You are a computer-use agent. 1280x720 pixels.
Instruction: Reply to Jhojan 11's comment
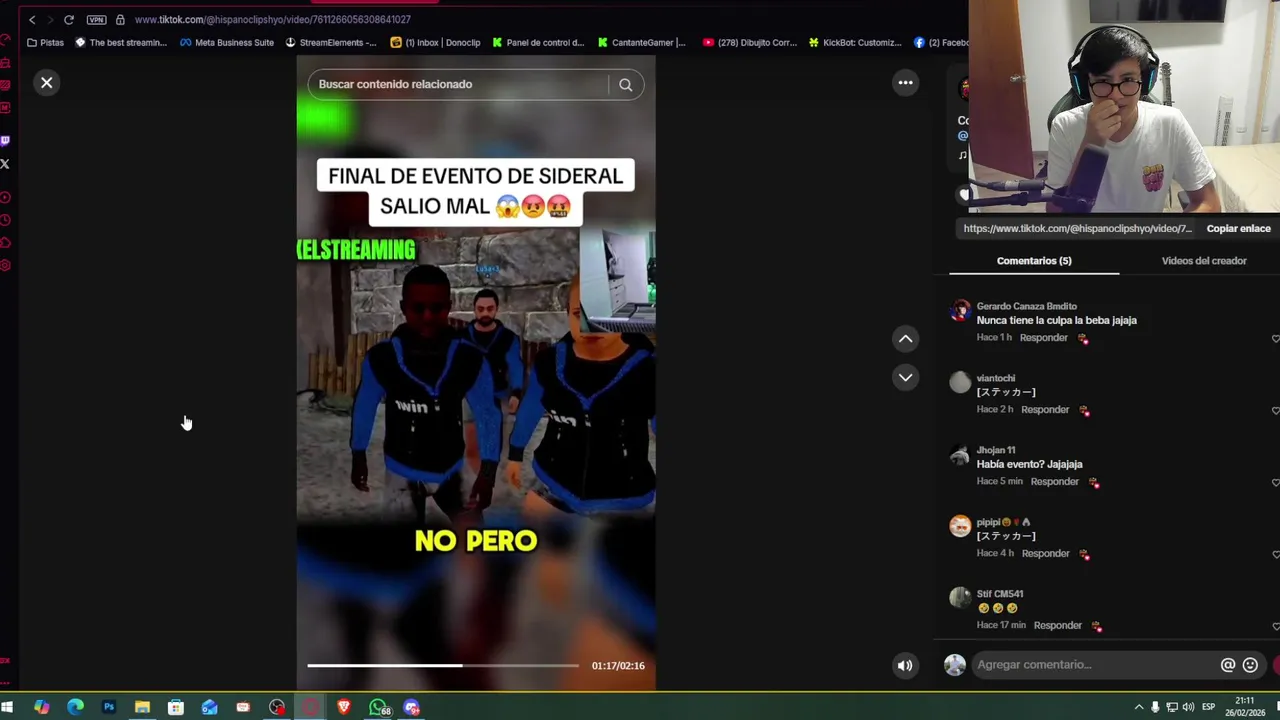pyautogui.click(x=1055, y=482)
